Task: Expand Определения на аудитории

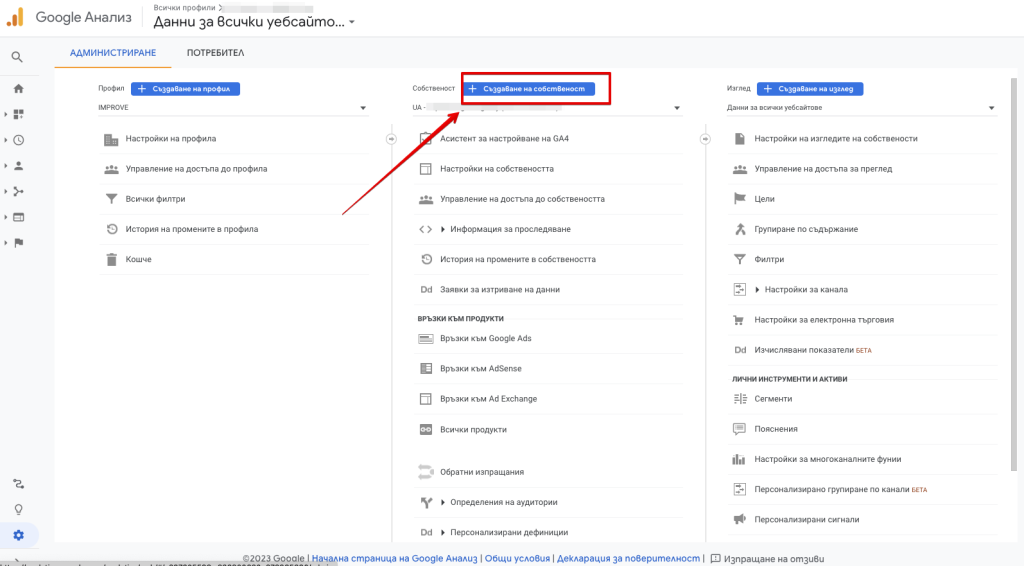Action: (442, 503)
